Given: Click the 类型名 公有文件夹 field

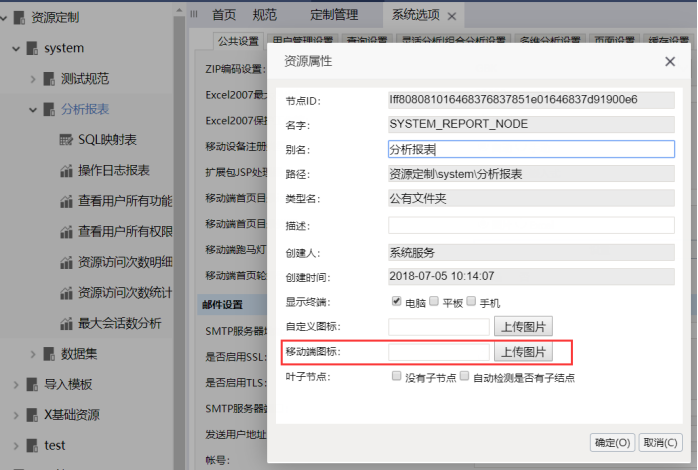Looking at the screenshot, I should pos(531,198).
